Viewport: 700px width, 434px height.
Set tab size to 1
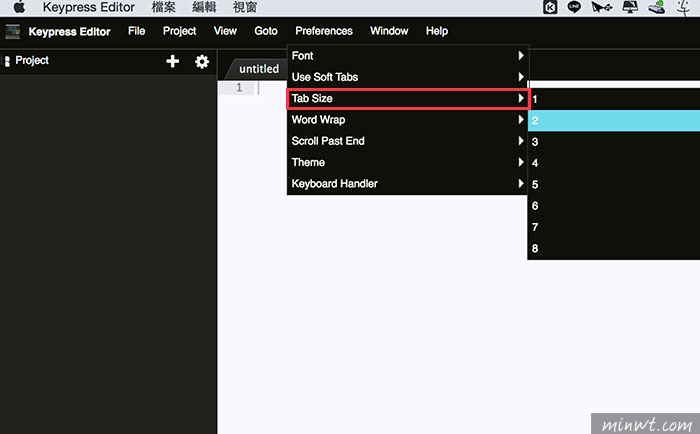[614, 99]
